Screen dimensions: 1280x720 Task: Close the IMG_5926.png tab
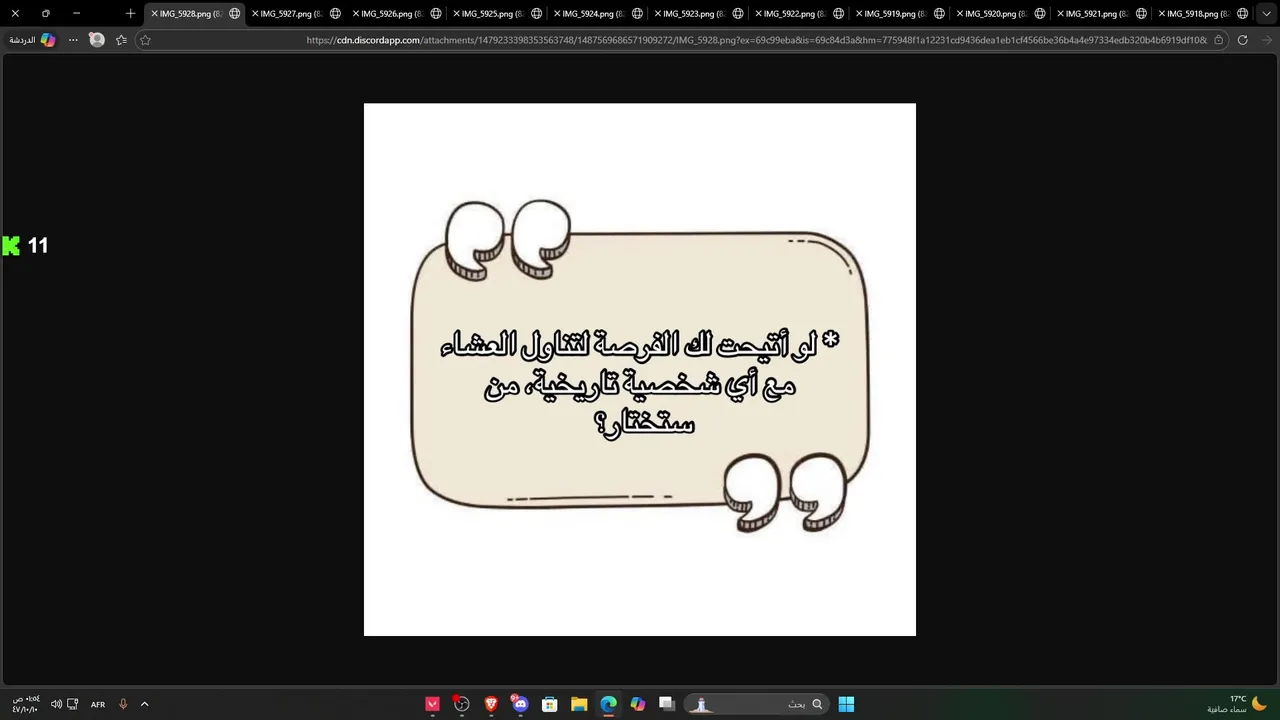pos(356,14)
